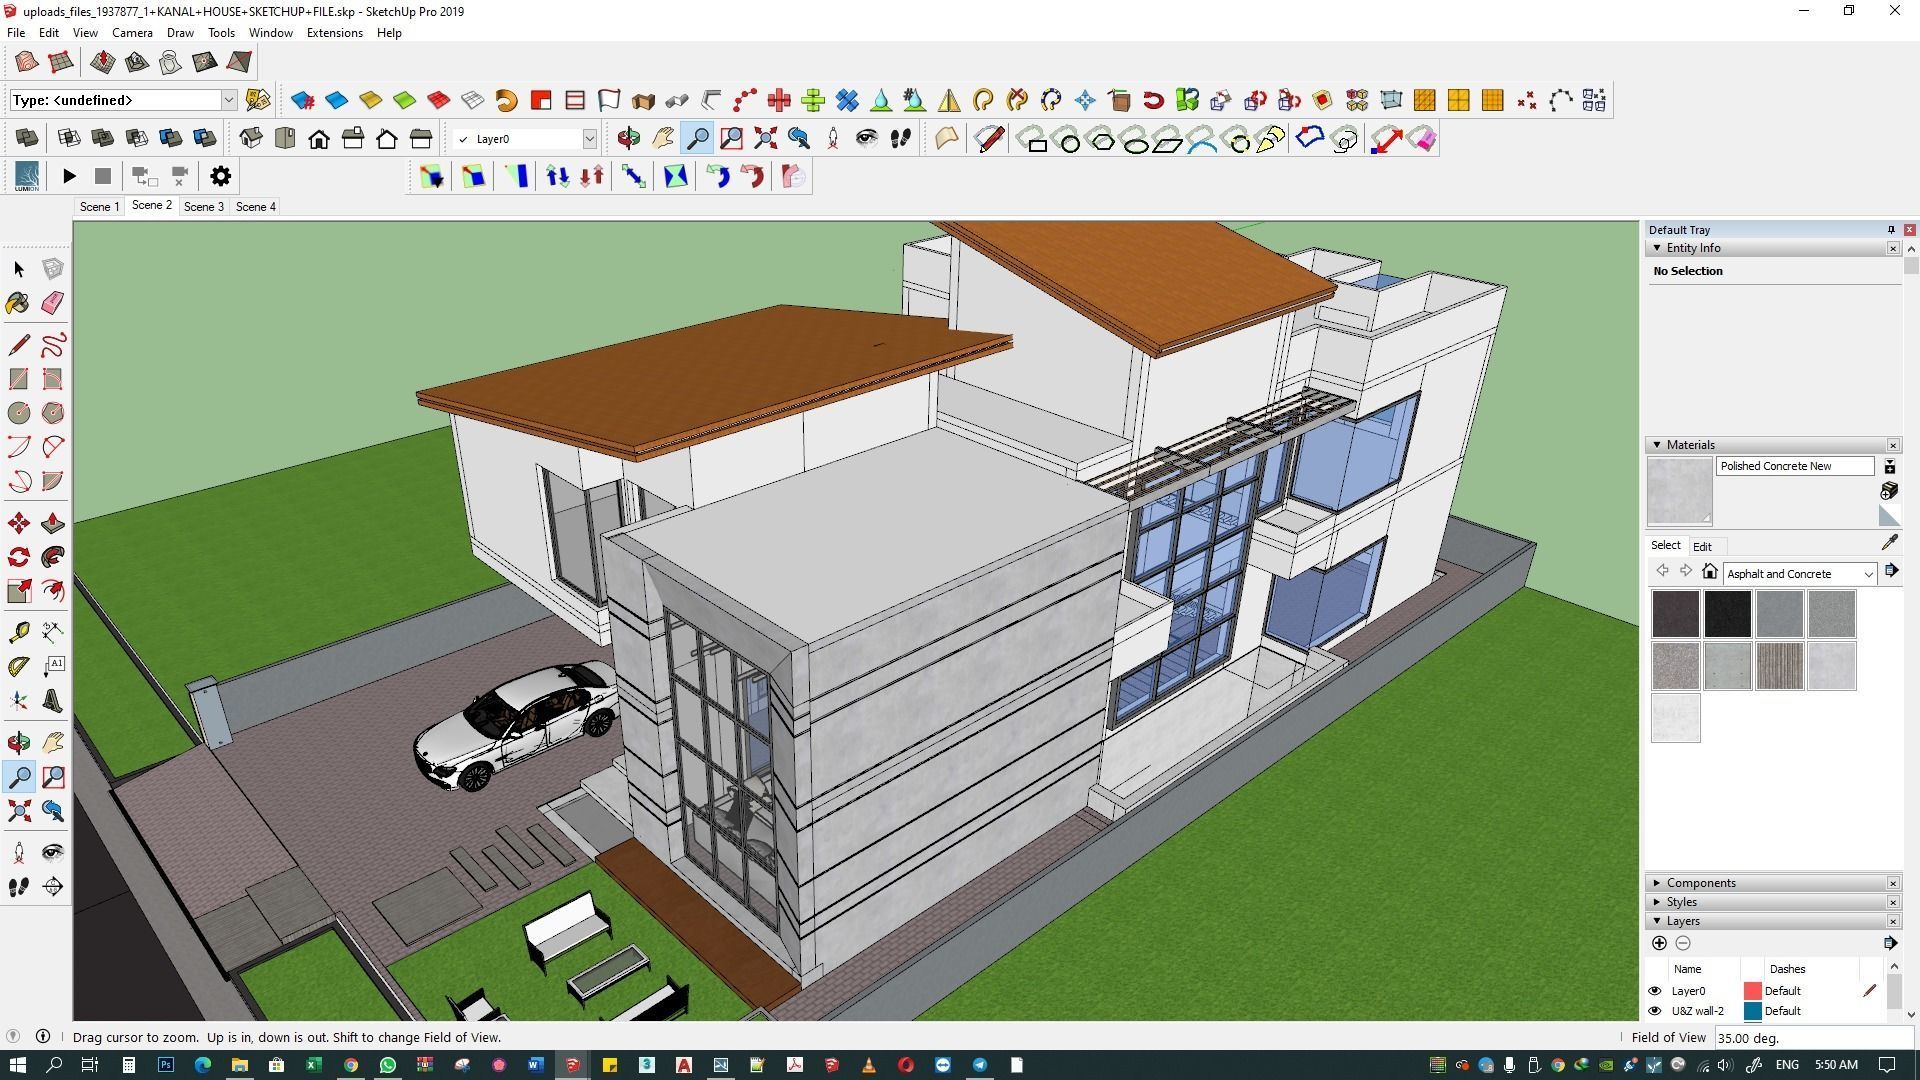This screenshot has height=1080, width=1920.
Task: Collapse the Layers panel
Action: 1657,921
